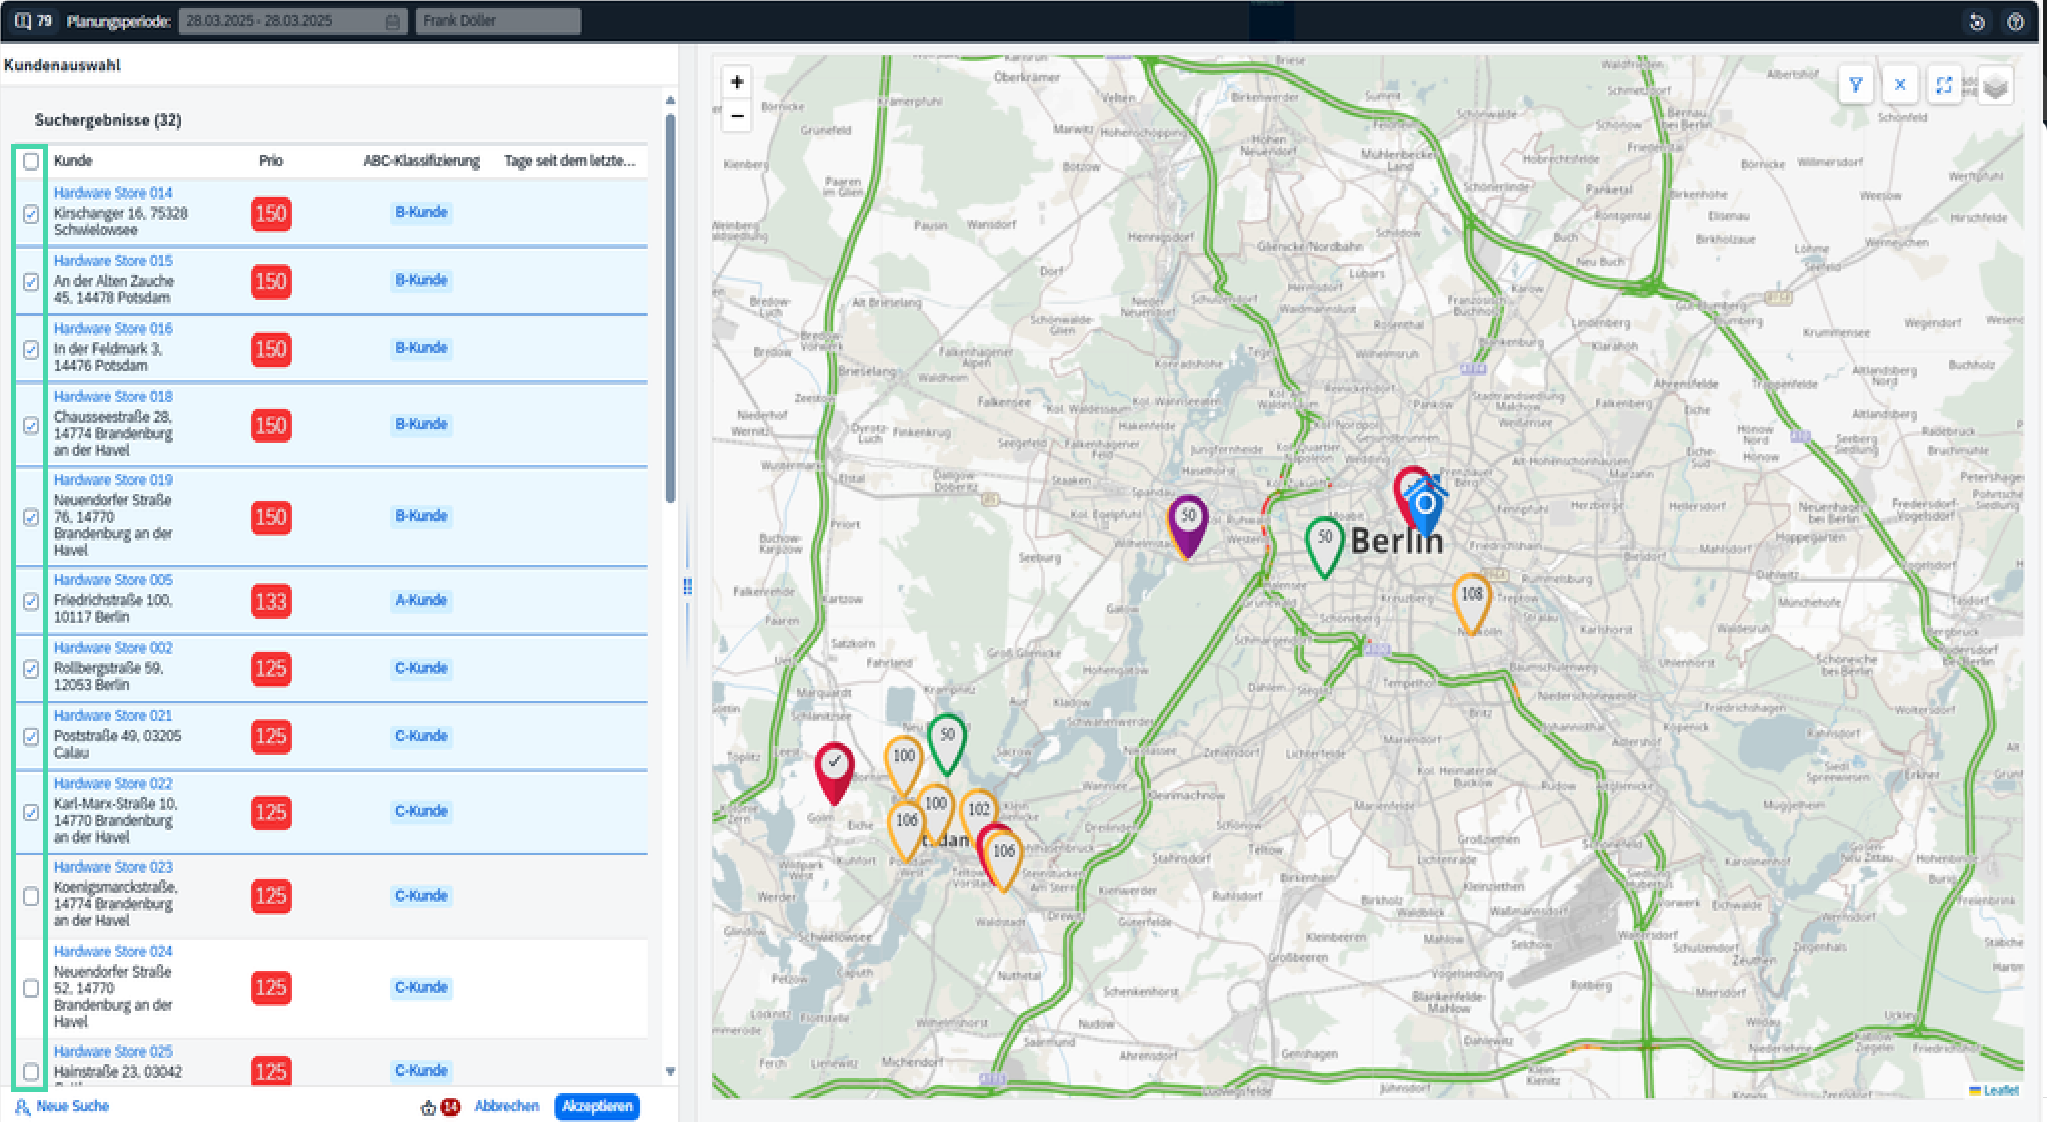The image size is (2047, 1122).
Task: Open Hardware Store 014 link
Action: point(113,193)
